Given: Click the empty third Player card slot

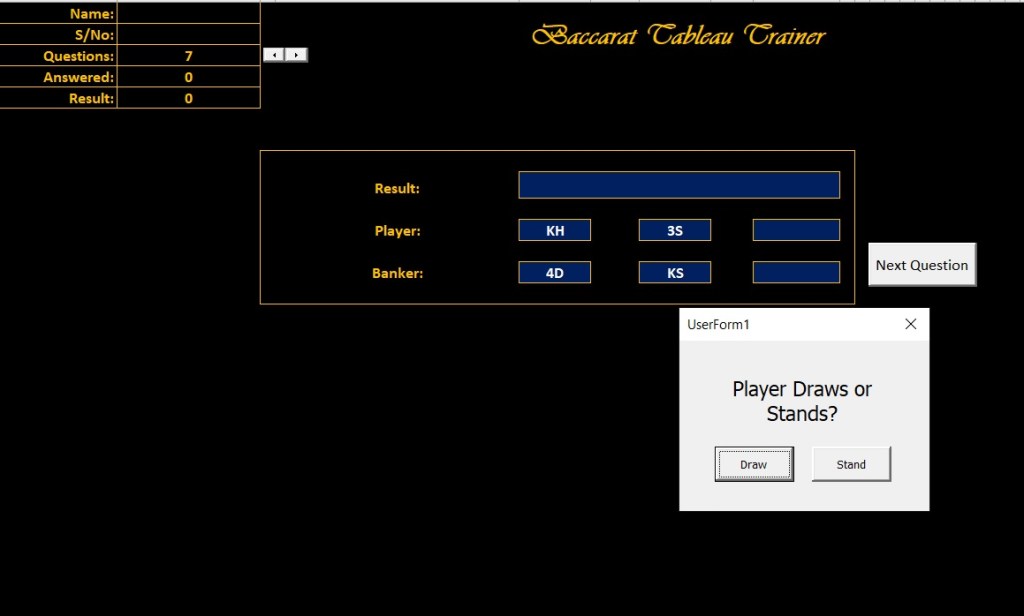Looking at the screenshot, I should (796, 229).
